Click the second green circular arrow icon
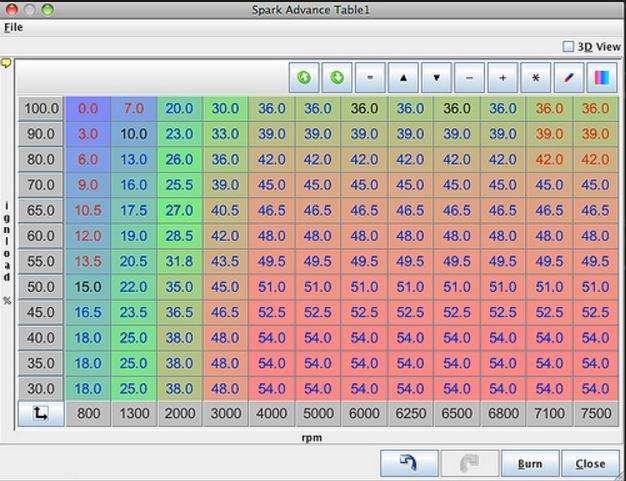The width and height of the screenshot is (626, 481). point(337,77)
